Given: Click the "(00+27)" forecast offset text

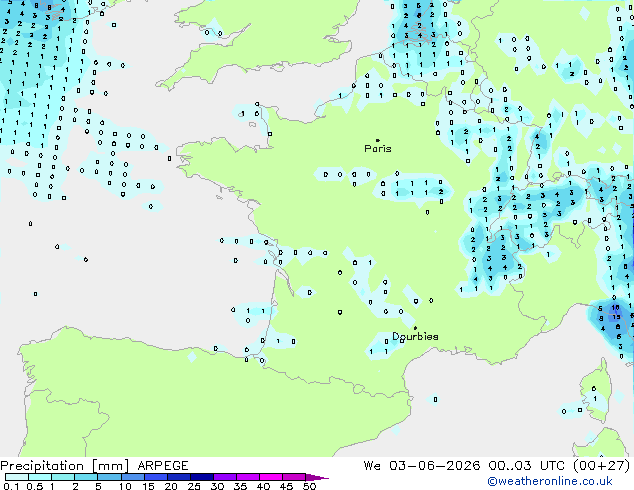Looking at the screenshot, I should (602, 466).
